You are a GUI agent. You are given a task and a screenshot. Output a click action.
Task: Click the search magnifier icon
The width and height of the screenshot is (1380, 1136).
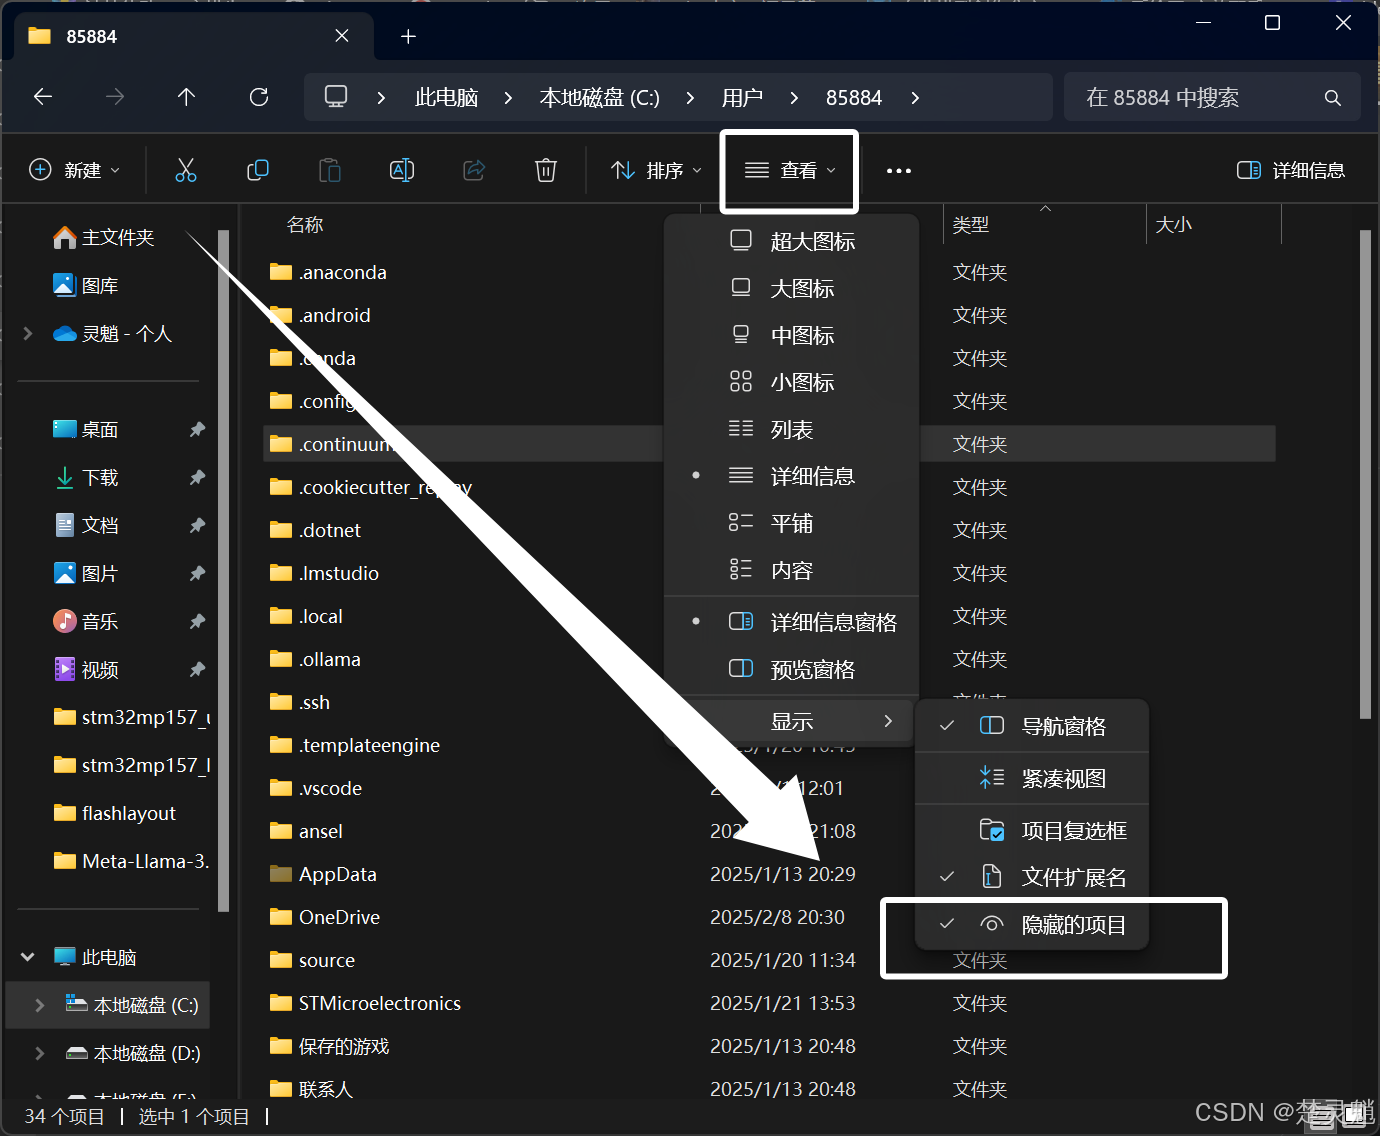(x=1332, y=98)
